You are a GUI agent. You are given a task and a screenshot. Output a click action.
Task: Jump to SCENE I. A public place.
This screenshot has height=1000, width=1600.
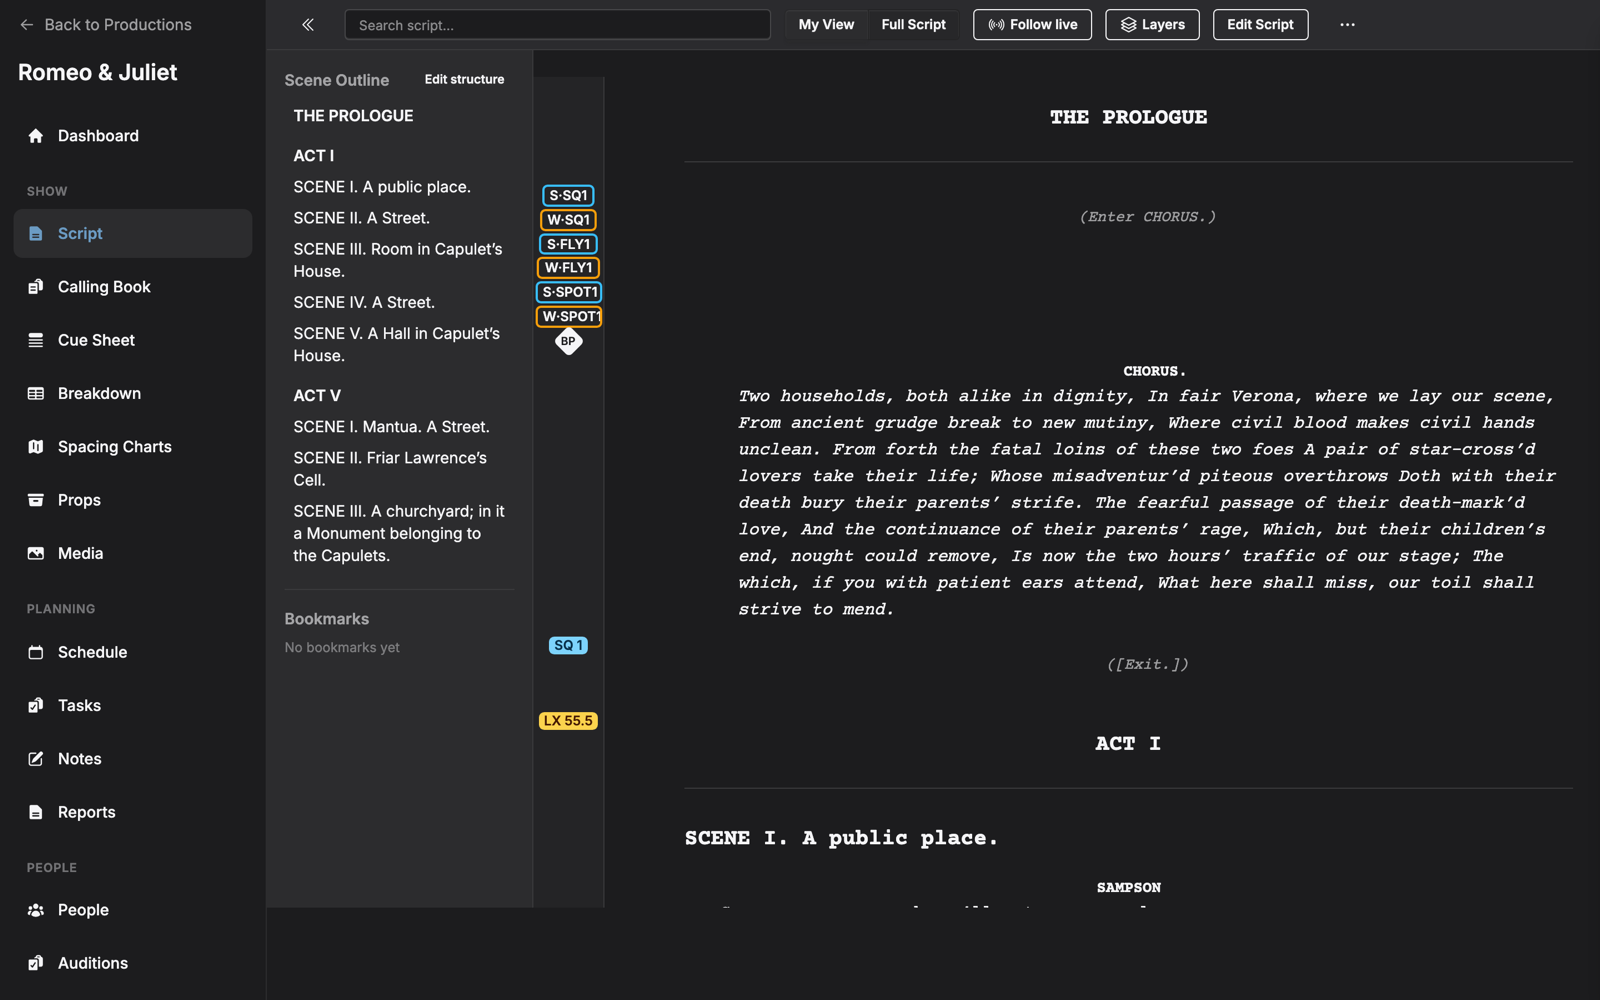(x=382, y=187)
